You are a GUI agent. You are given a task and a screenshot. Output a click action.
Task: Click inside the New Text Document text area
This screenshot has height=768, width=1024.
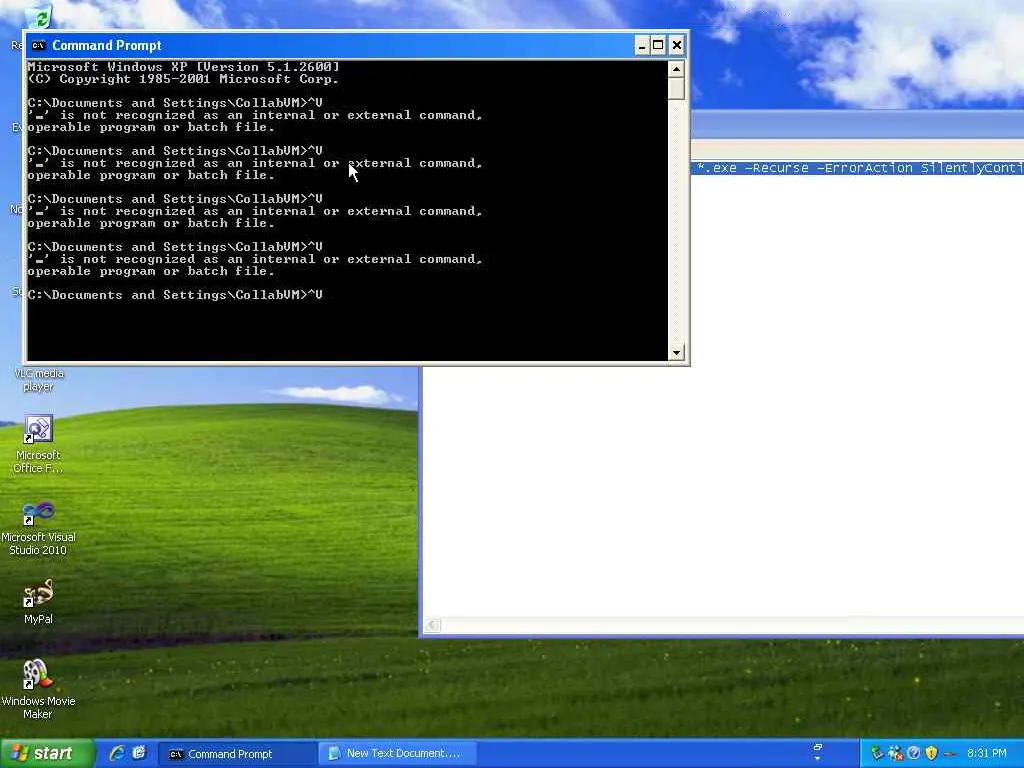pos(724,490)
